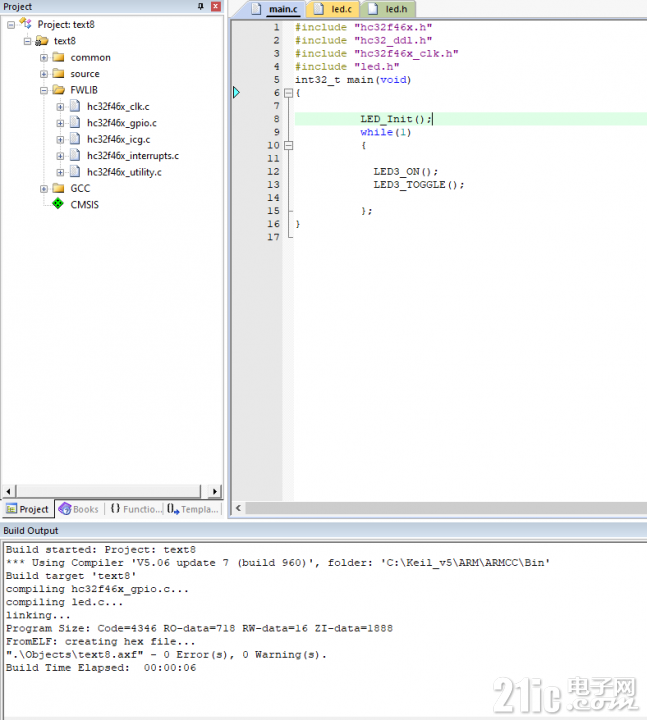647x720 pixels.
Task: Collapse the main function code fold at line 6
Action: tap(288, 93)
